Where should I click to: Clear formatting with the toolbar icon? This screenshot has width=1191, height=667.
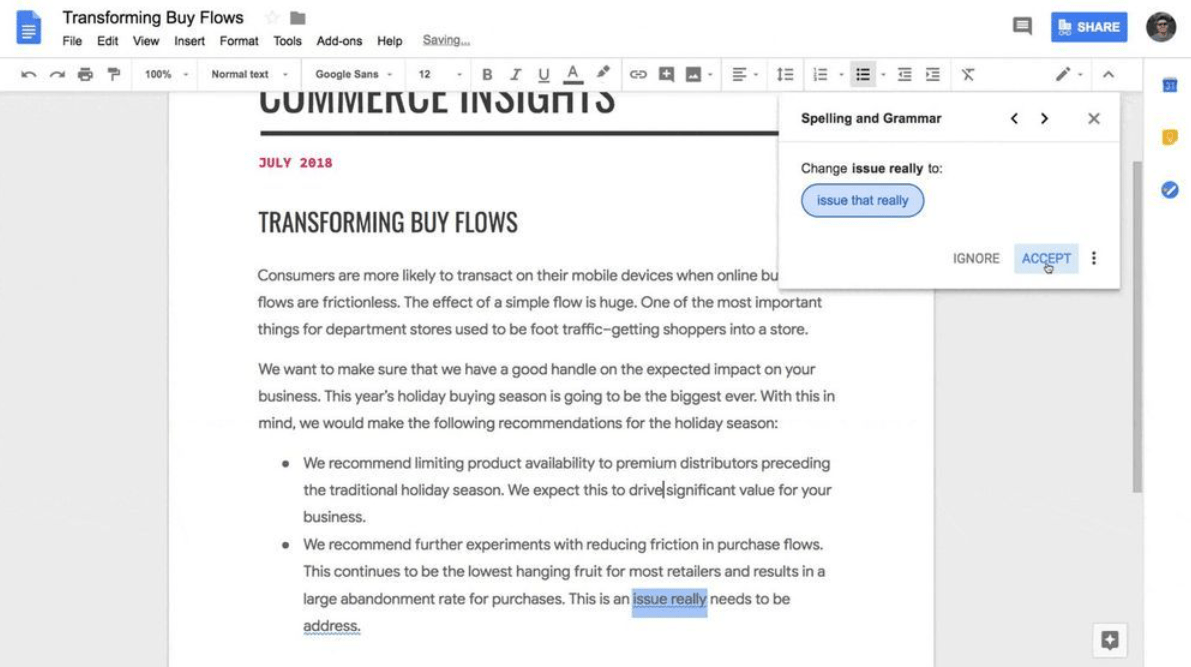click(968, 73)
